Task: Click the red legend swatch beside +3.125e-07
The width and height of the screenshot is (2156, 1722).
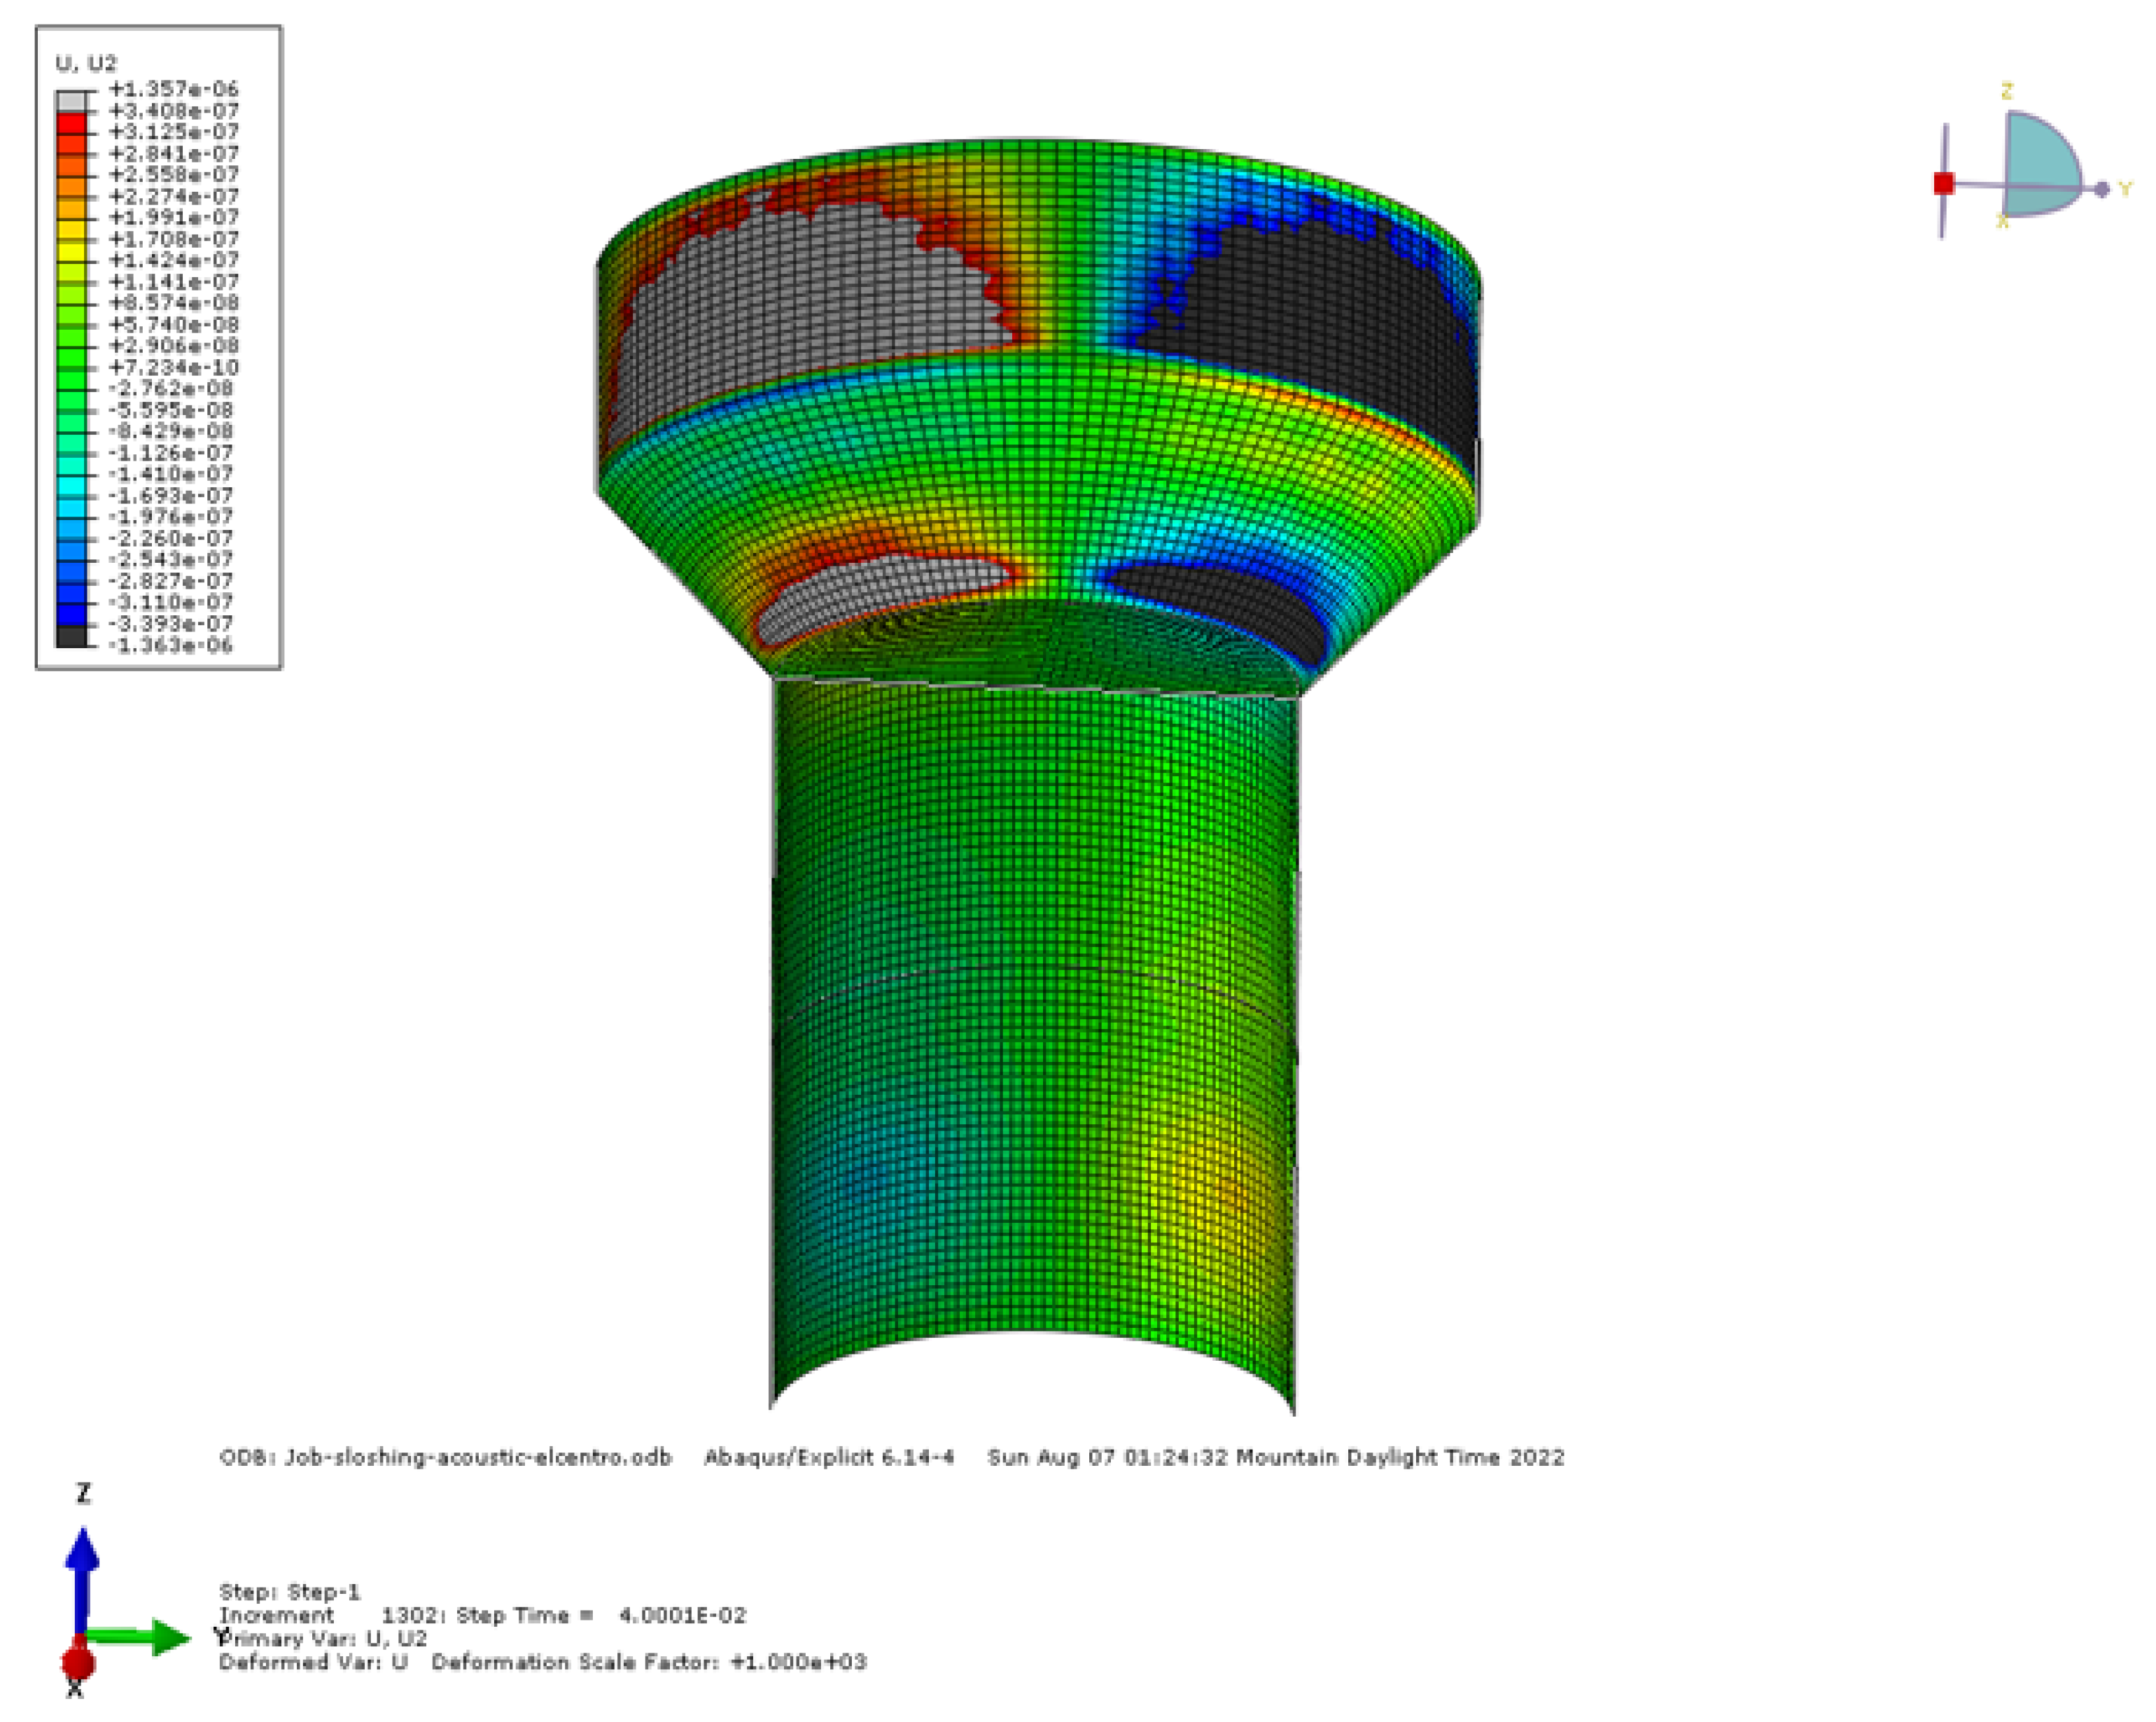Action: coord(71,124)
